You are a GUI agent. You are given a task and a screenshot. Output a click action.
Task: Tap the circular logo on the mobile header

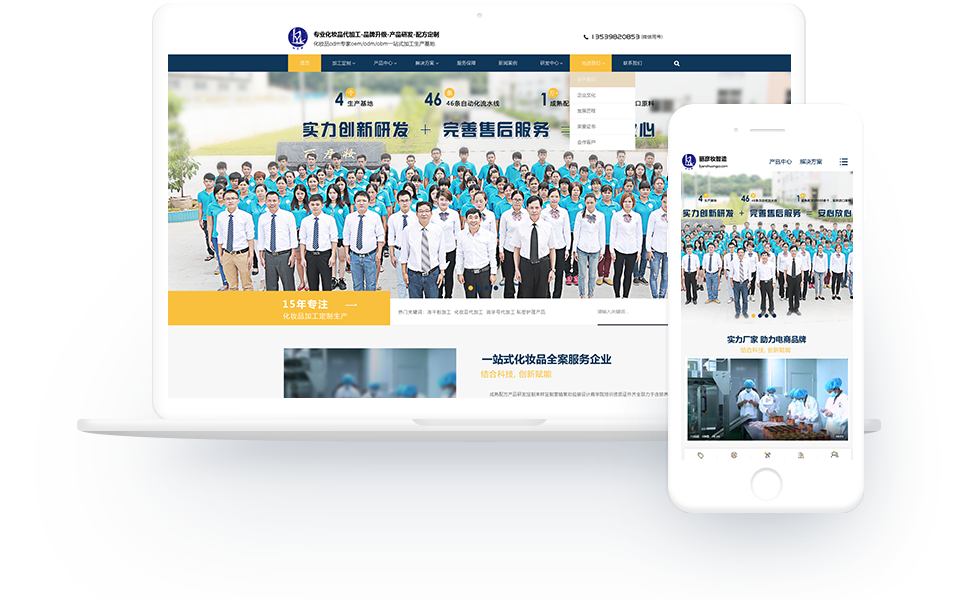pyautogui.click(x=688, y=160)
